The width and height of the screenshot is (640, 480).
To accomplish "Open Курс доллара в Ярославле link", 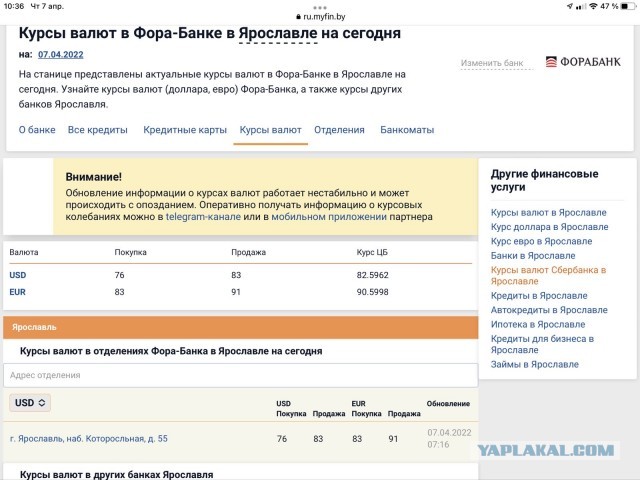I will click(x=549, y=227).
